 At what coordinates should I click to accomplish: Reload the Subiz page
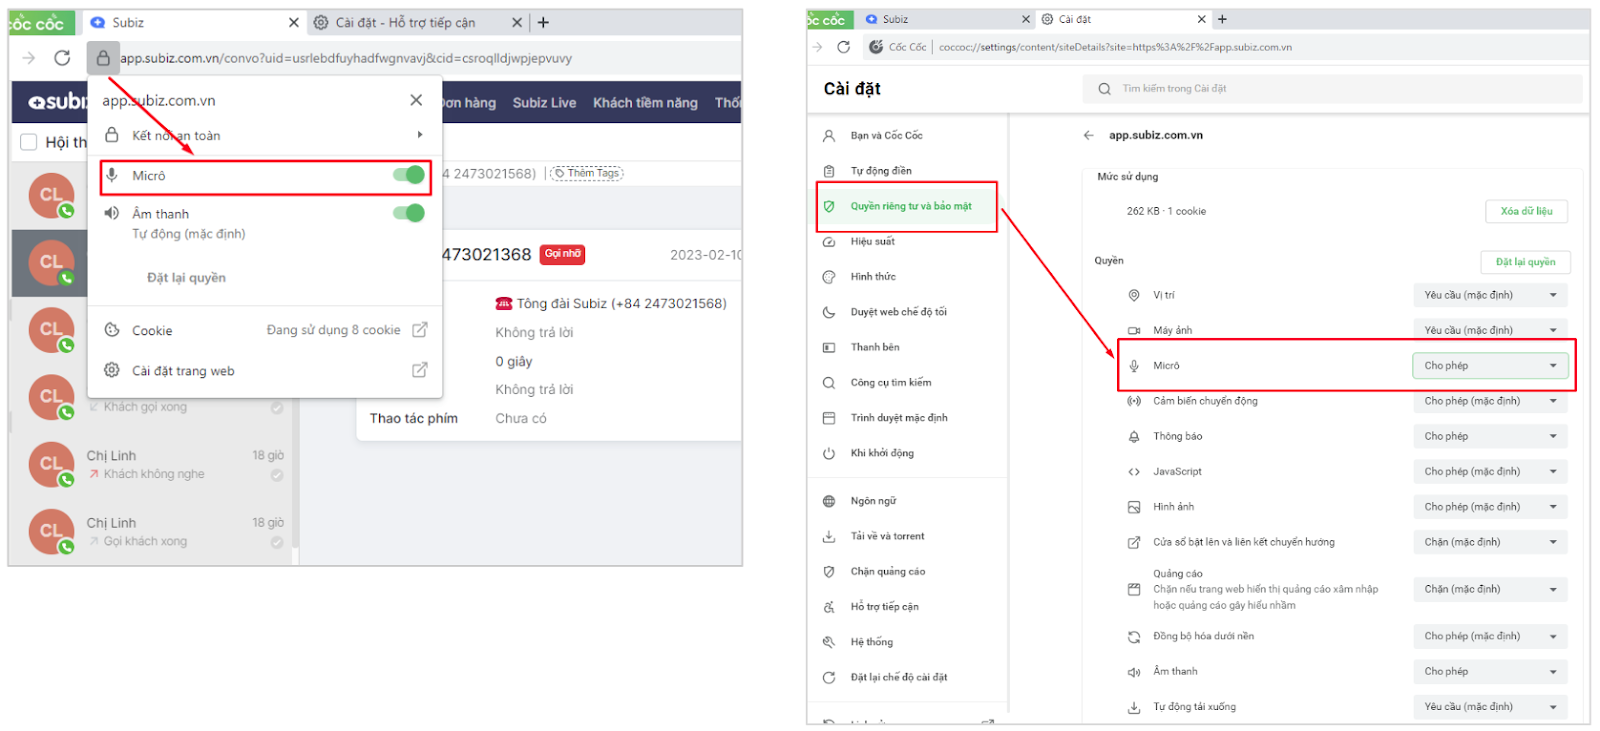(x=62, y=58)
